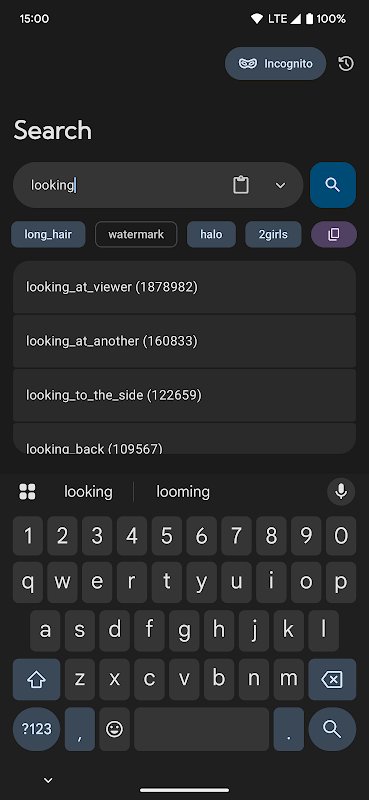Expand the search field dropdown chevron
This screenshot has width=369, height=800.
pyautogui.click(x=280, y=185)
